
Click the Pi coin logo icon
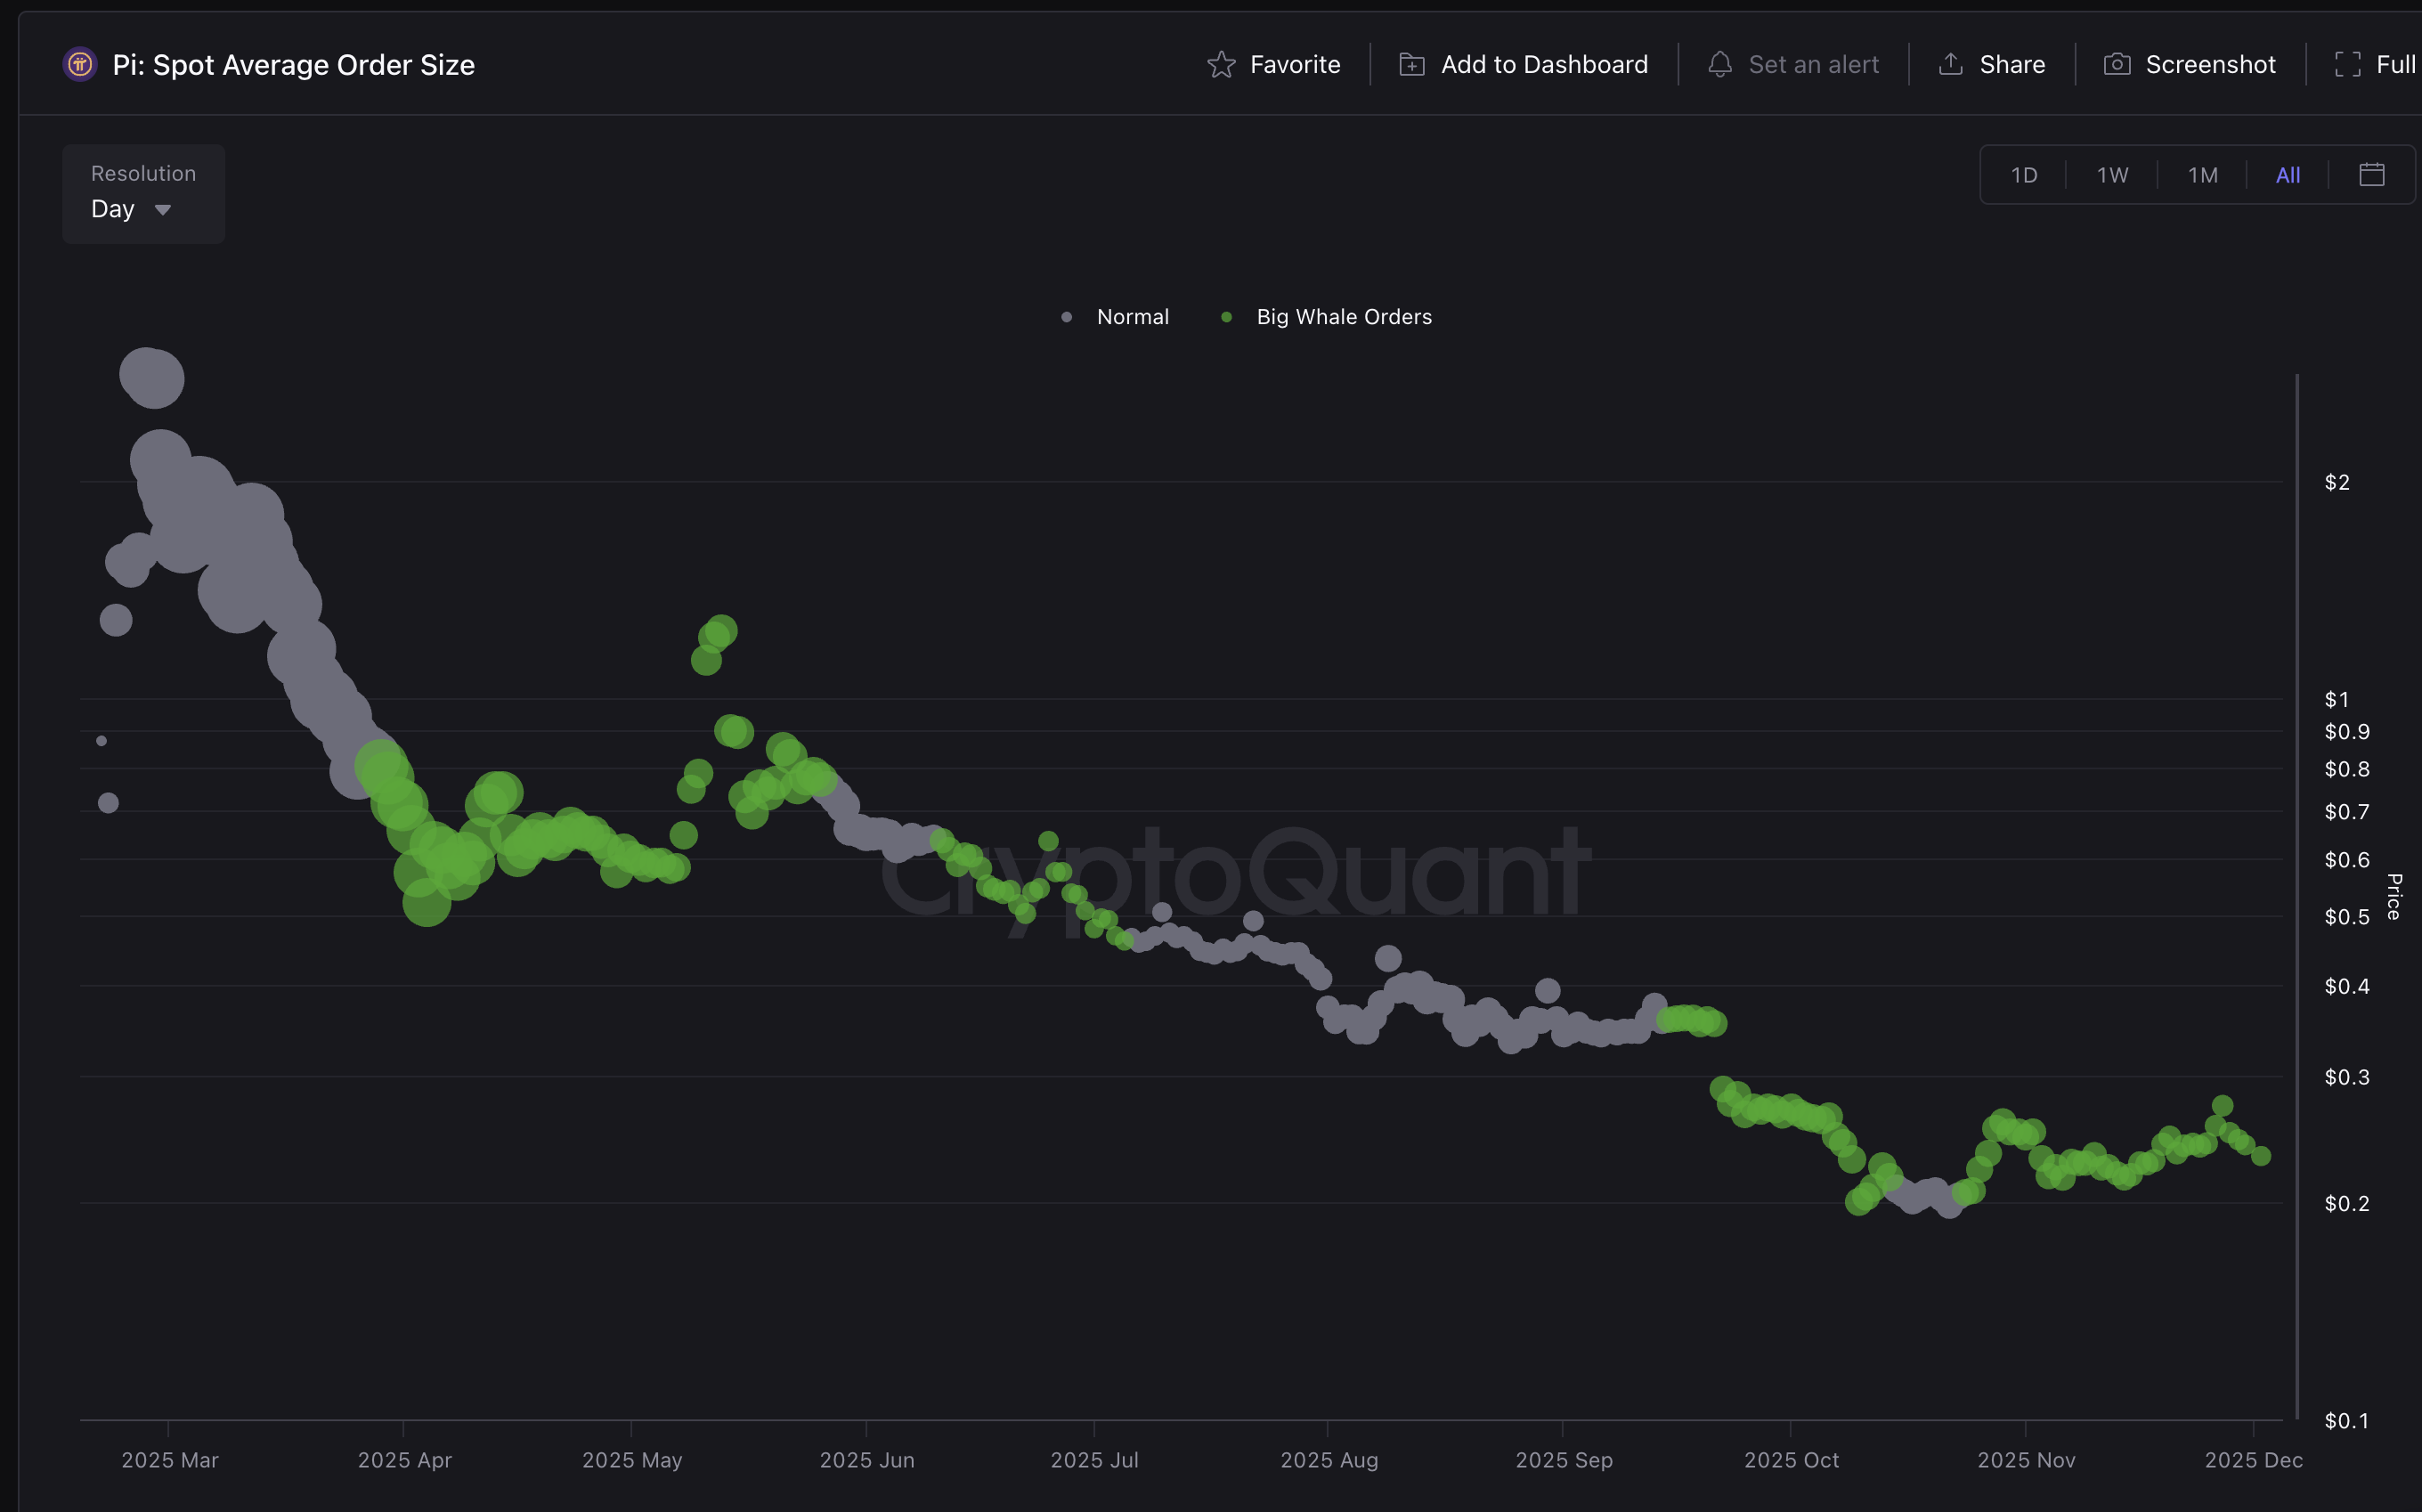pos(79,64)
